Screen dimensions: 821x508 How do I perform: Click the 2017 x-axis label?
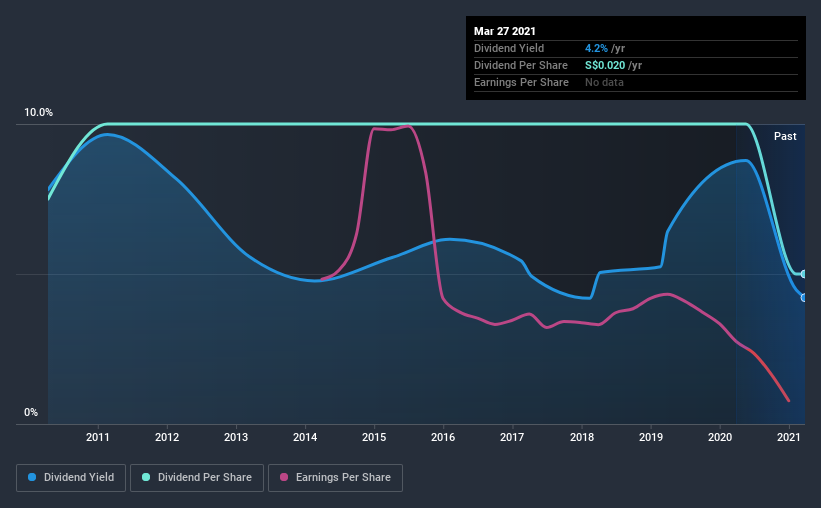coord(512,437)
